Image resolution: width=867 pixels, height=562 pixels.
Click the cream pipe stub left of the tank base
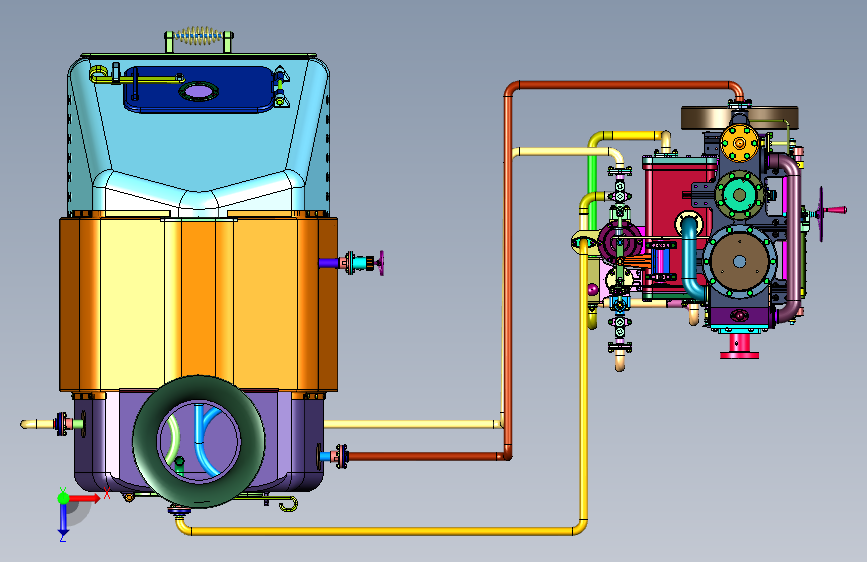pos(36,424)
